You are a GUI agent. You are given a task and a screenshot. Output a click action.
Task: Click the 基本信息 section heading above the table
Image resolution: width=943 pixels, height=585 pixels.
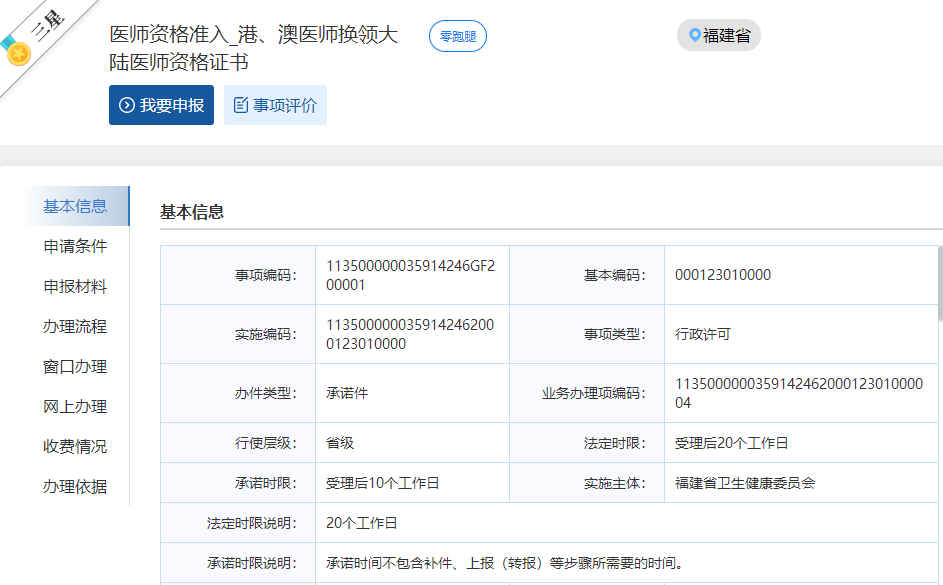192,212
